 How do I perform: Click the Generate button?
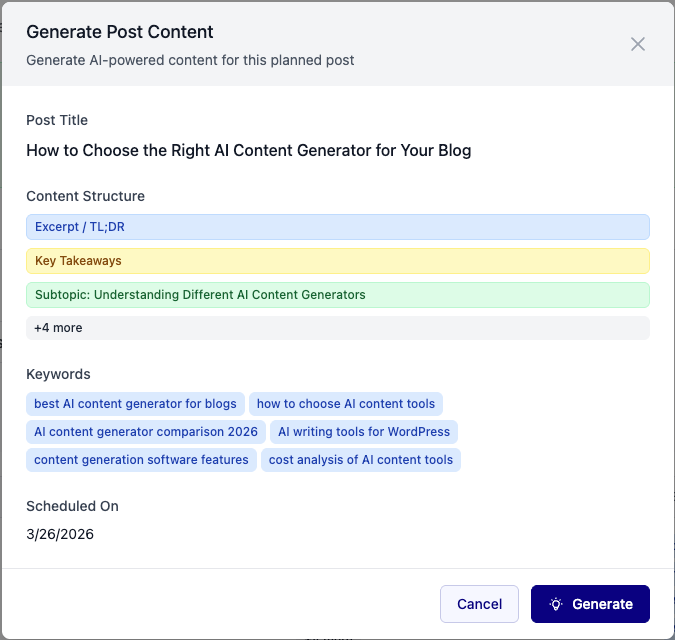pos(590,603)
